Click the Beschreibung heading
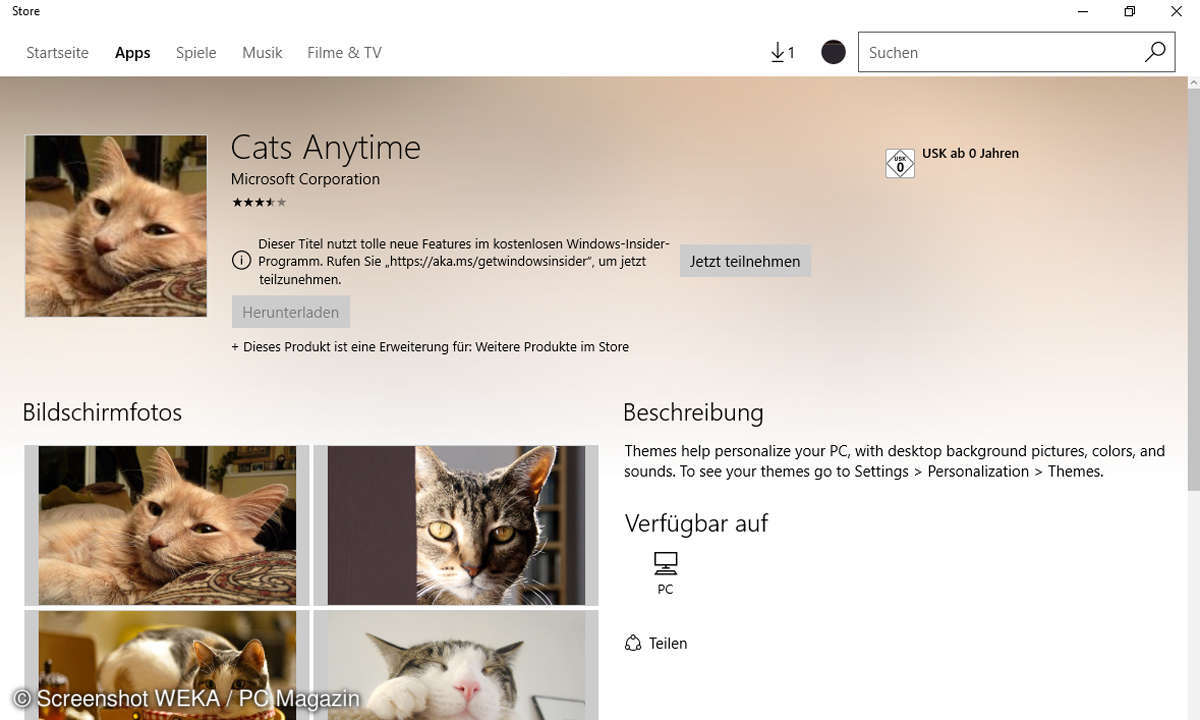 [x=693, y=412]
